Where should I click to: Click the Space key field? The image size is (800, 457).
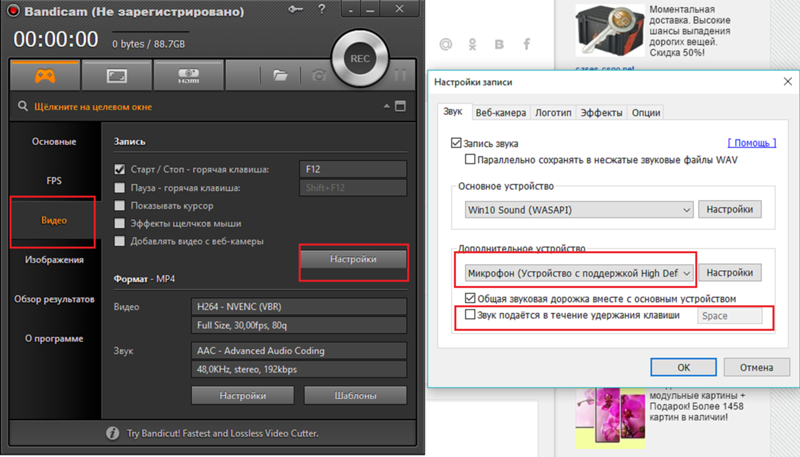(730, 316)
